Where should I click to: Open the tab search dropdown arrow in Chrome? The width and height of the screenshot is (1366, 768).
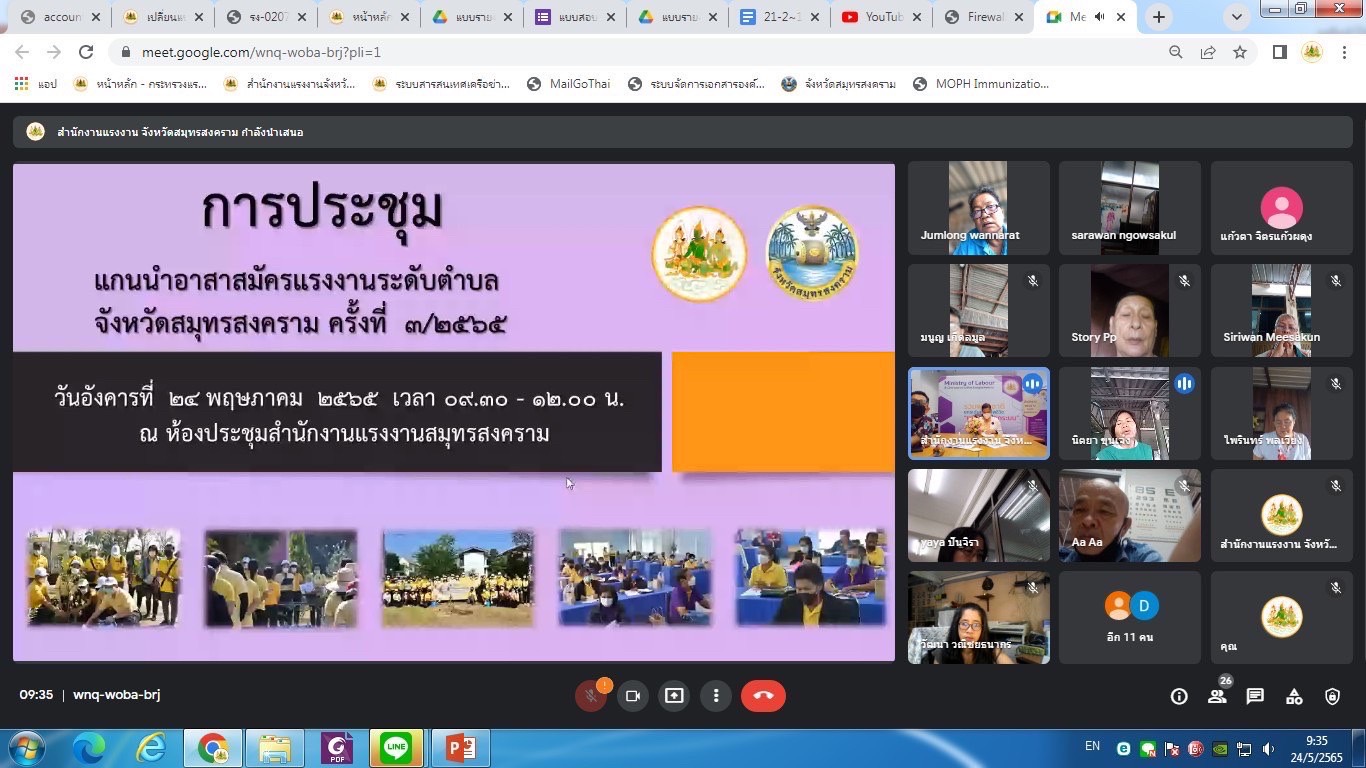tap(1237, 17)
